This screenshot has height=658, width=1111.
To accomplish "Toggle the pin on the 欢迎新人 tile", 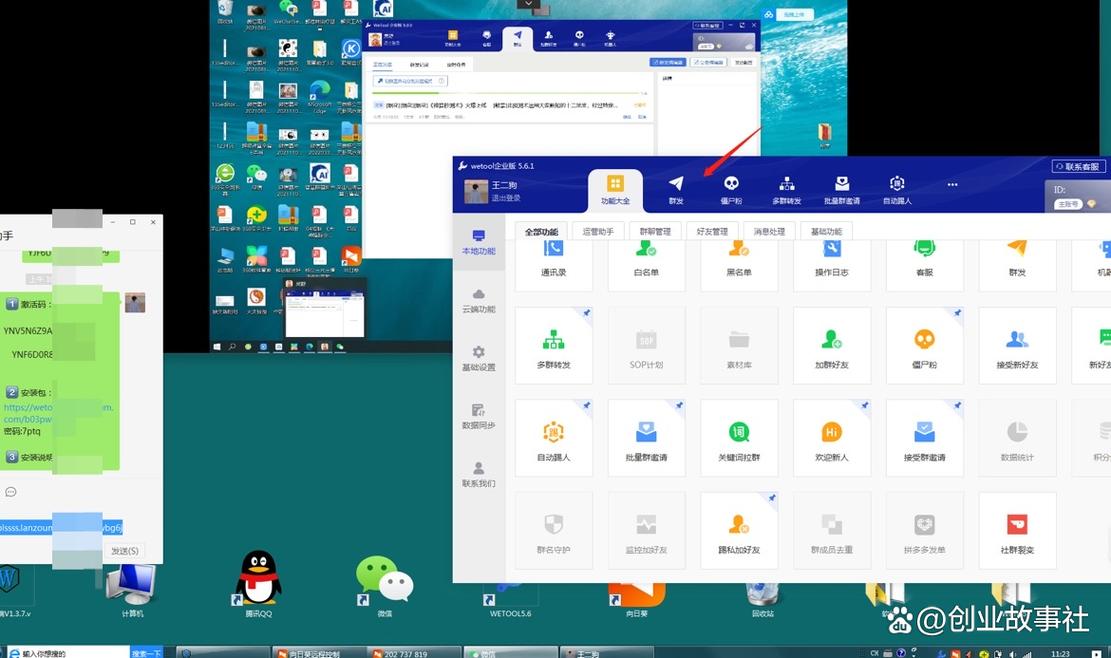I will (x=865, y=405).
